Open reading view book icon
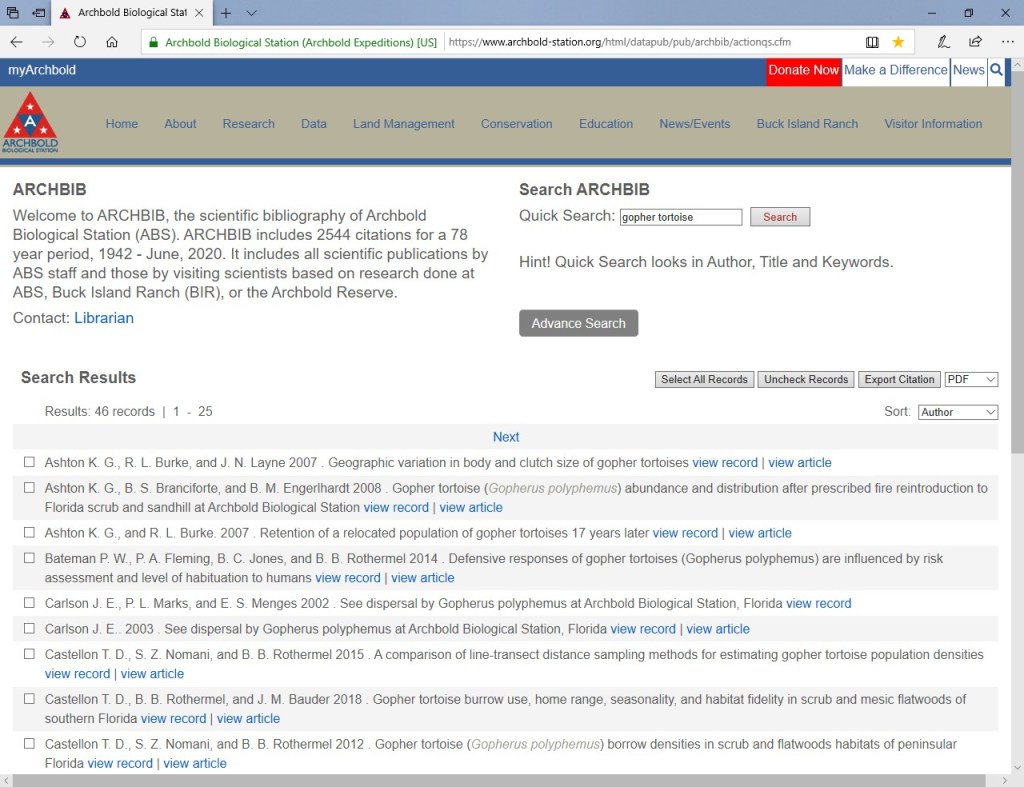Image resolution: width=1024 pixels, height=787 pixels. [x=872, y=42]
